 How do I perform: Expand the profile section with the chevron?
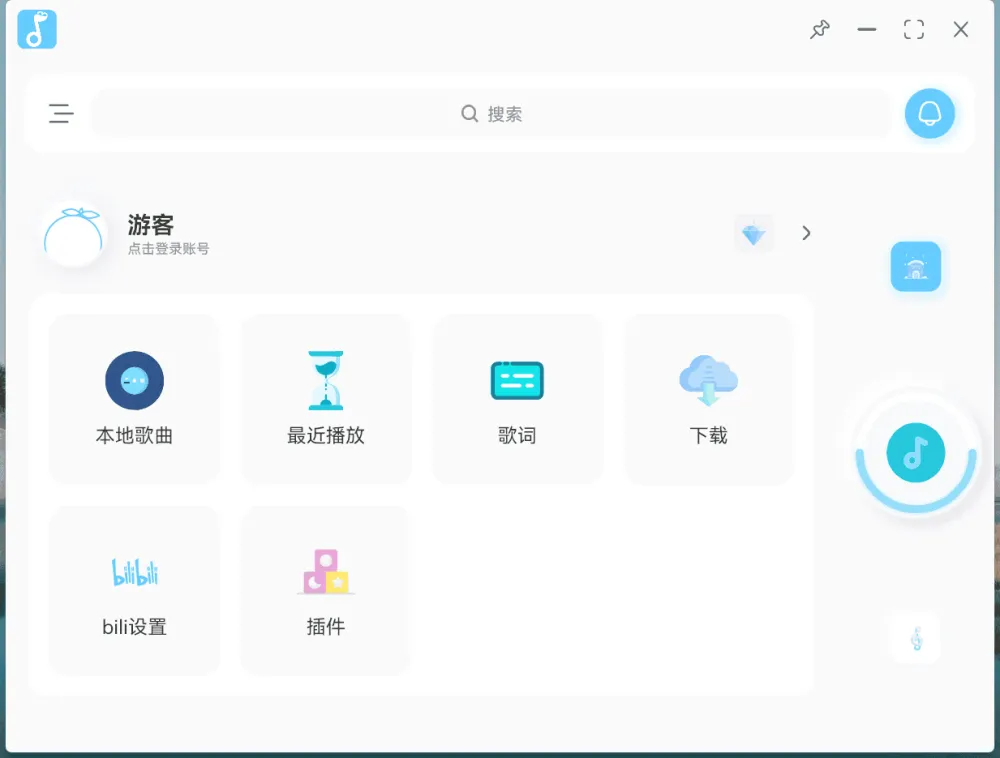coord(806,232)
